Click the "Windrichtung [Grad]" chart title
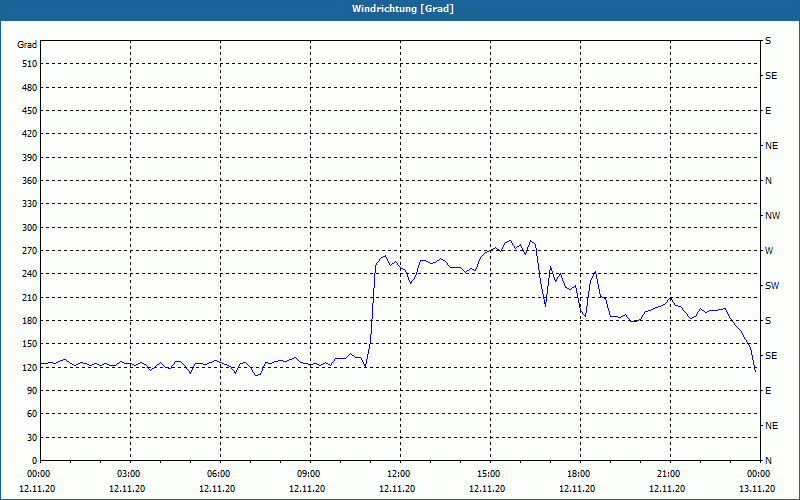This screenshot has height=500, width=800. coord(403,9)
